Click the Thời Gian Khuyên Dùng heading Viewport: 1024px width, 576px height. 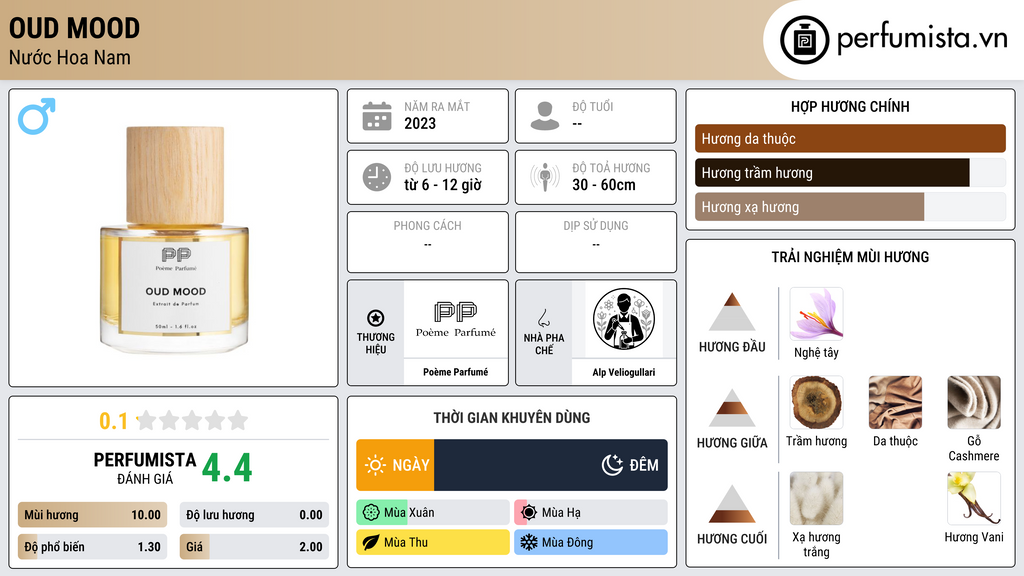click(512, 418)
